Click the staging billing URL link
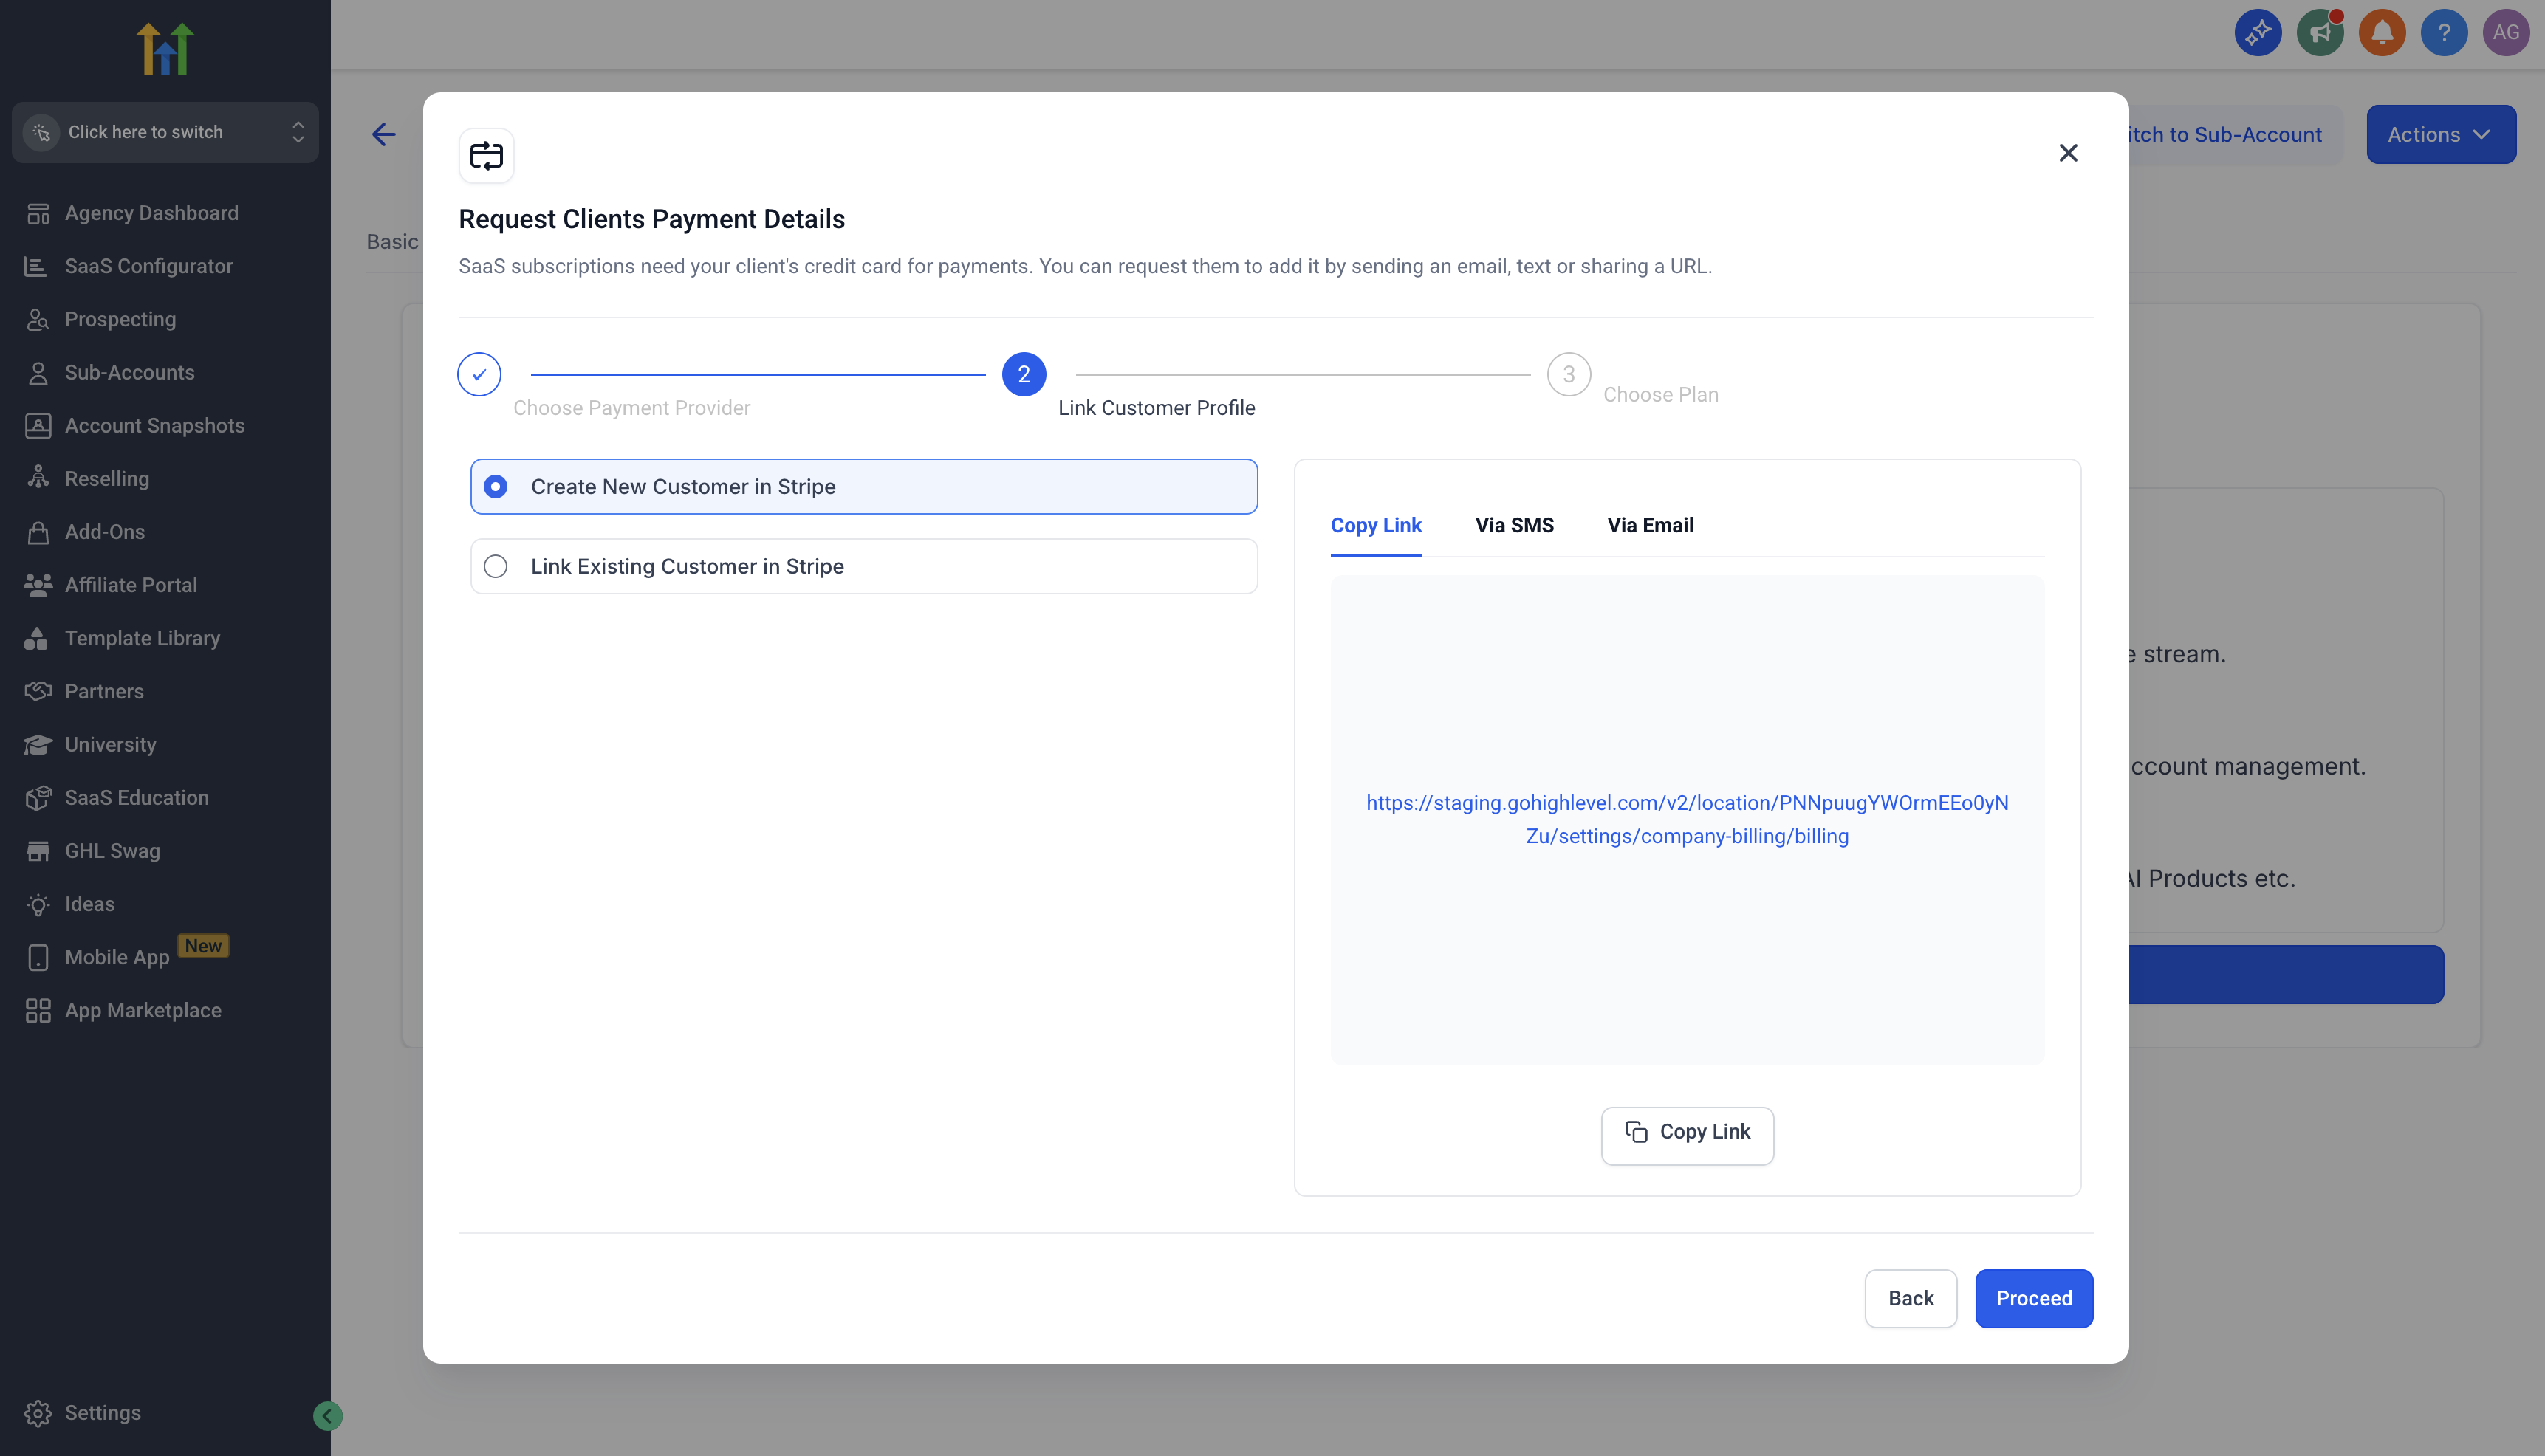 pos(1686,819)
